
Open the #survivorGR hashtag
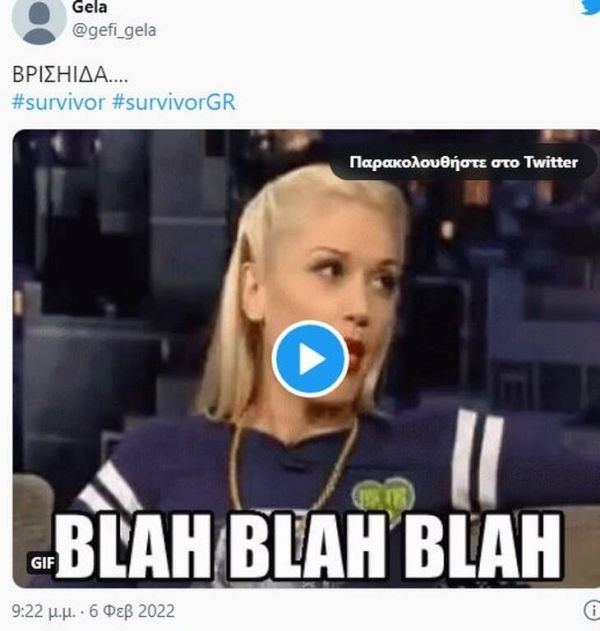coord(174,102)
